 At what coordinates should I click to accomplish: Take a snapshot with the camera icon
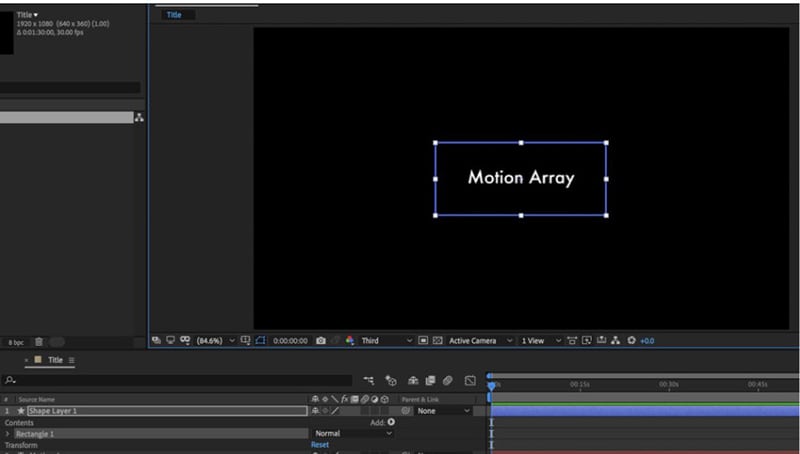pyautogui.click(x=320, y=340)
